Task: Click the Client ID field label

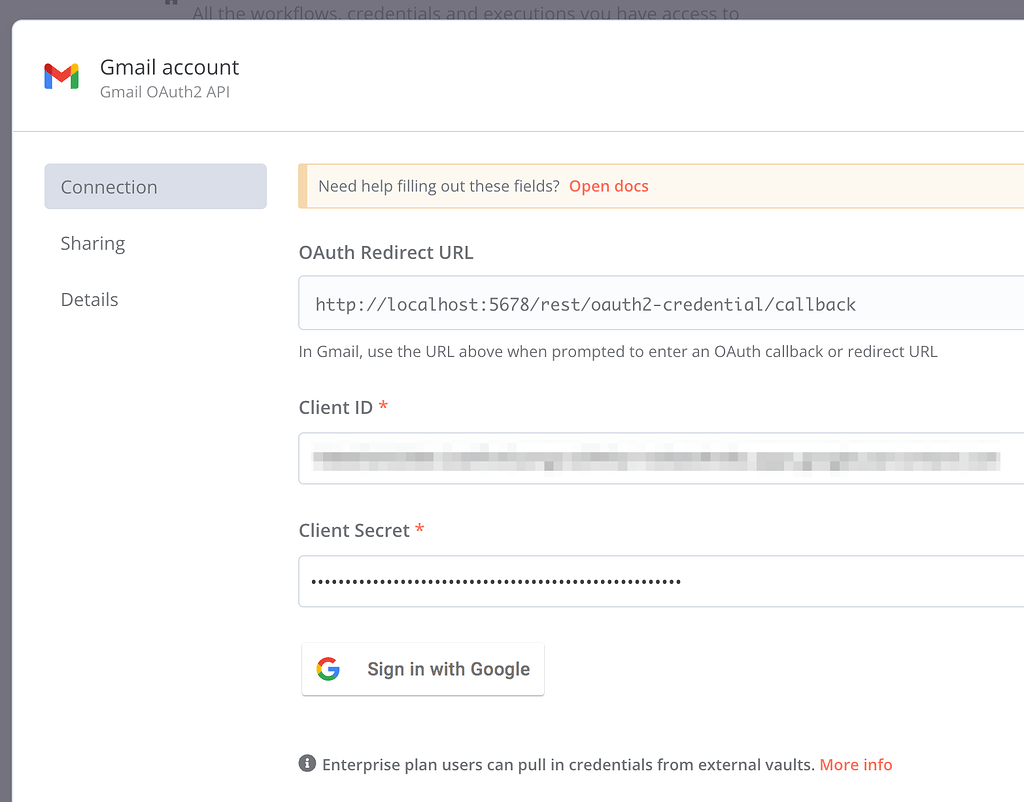Action: [334, 406]
